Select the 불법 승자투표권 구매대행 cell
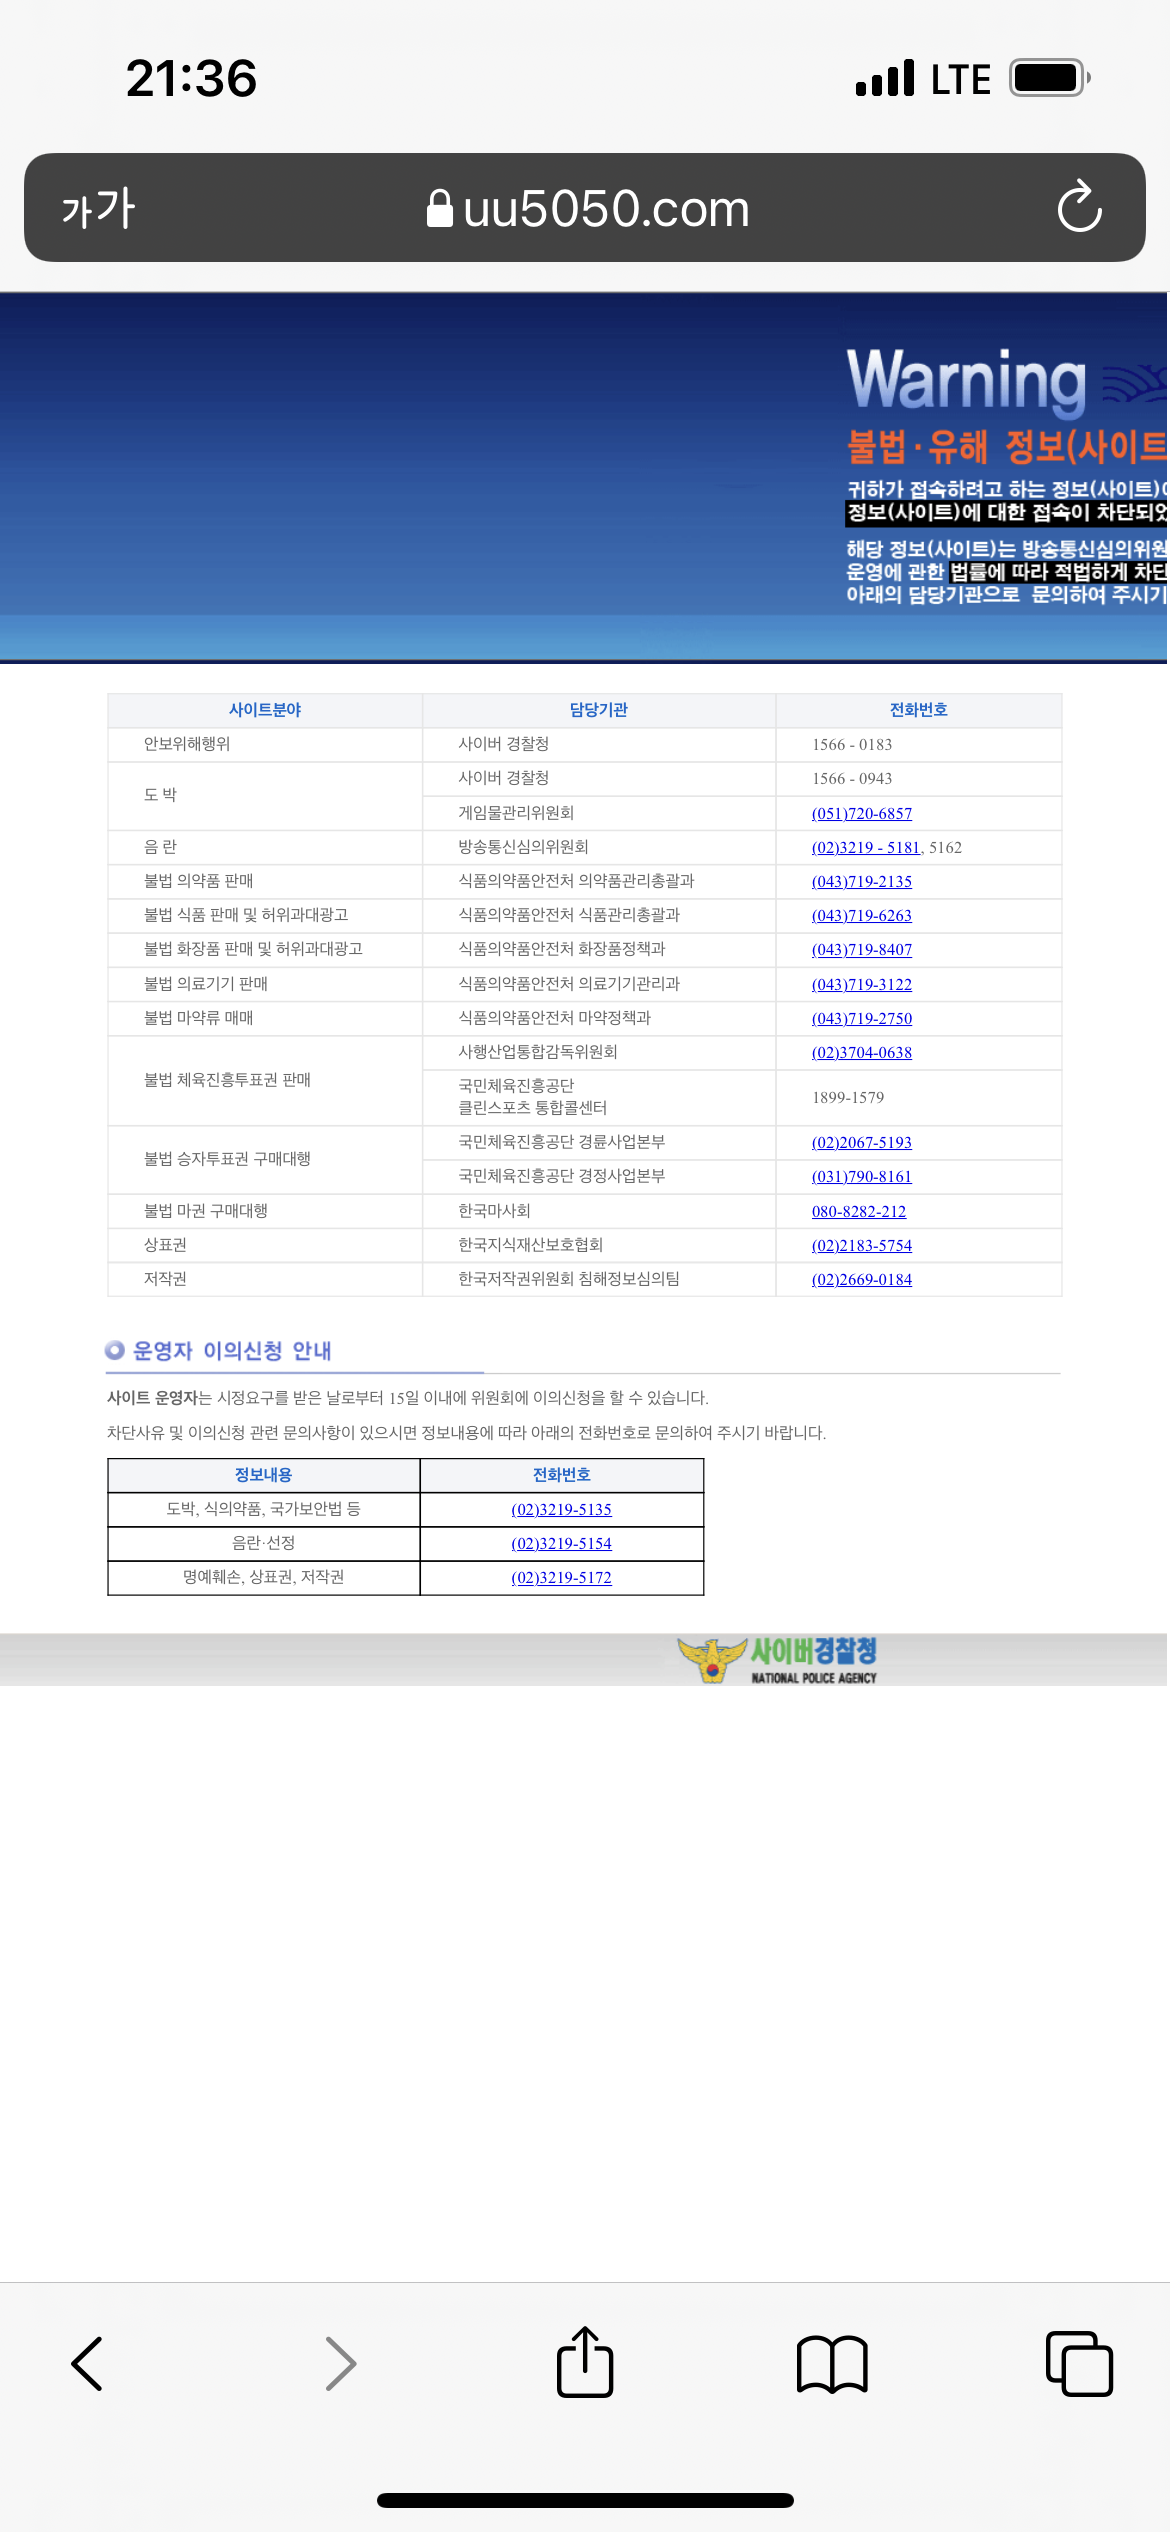This screenshot has height=2532, width=1170. click(265, 1159)
